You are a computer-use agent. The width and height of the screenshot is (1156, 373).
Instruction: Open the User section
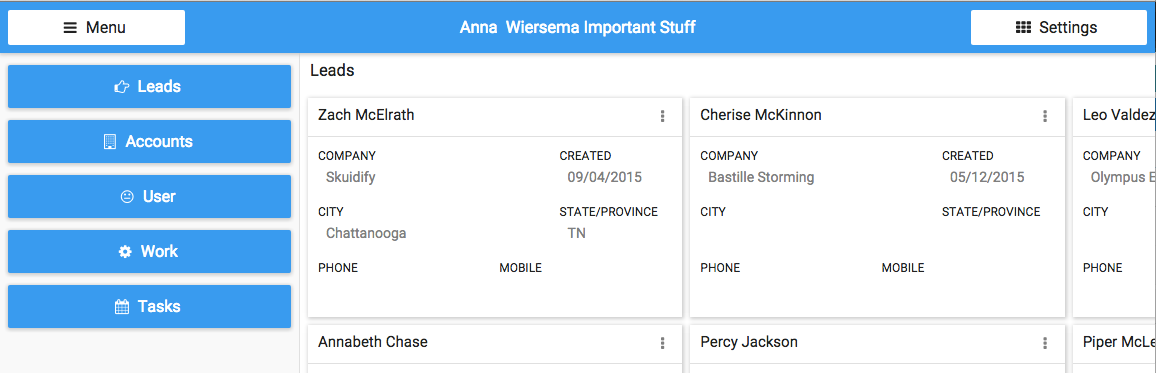150,197
